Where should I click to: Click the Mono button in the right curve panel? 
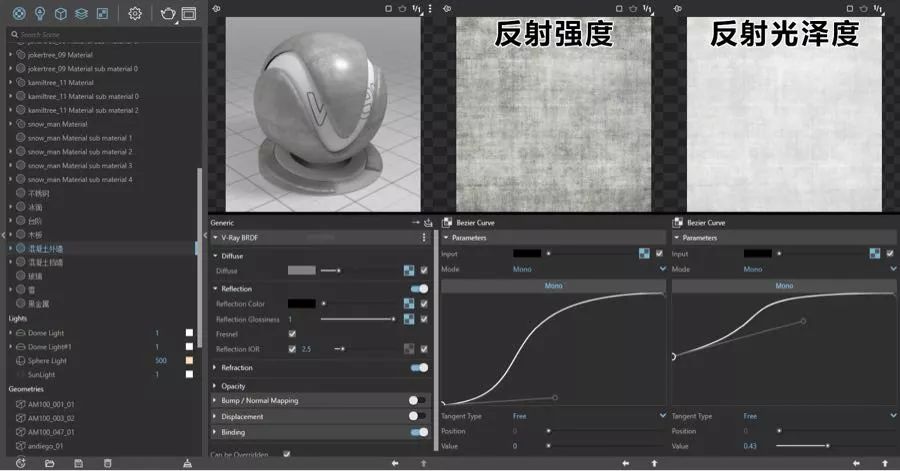784,285
